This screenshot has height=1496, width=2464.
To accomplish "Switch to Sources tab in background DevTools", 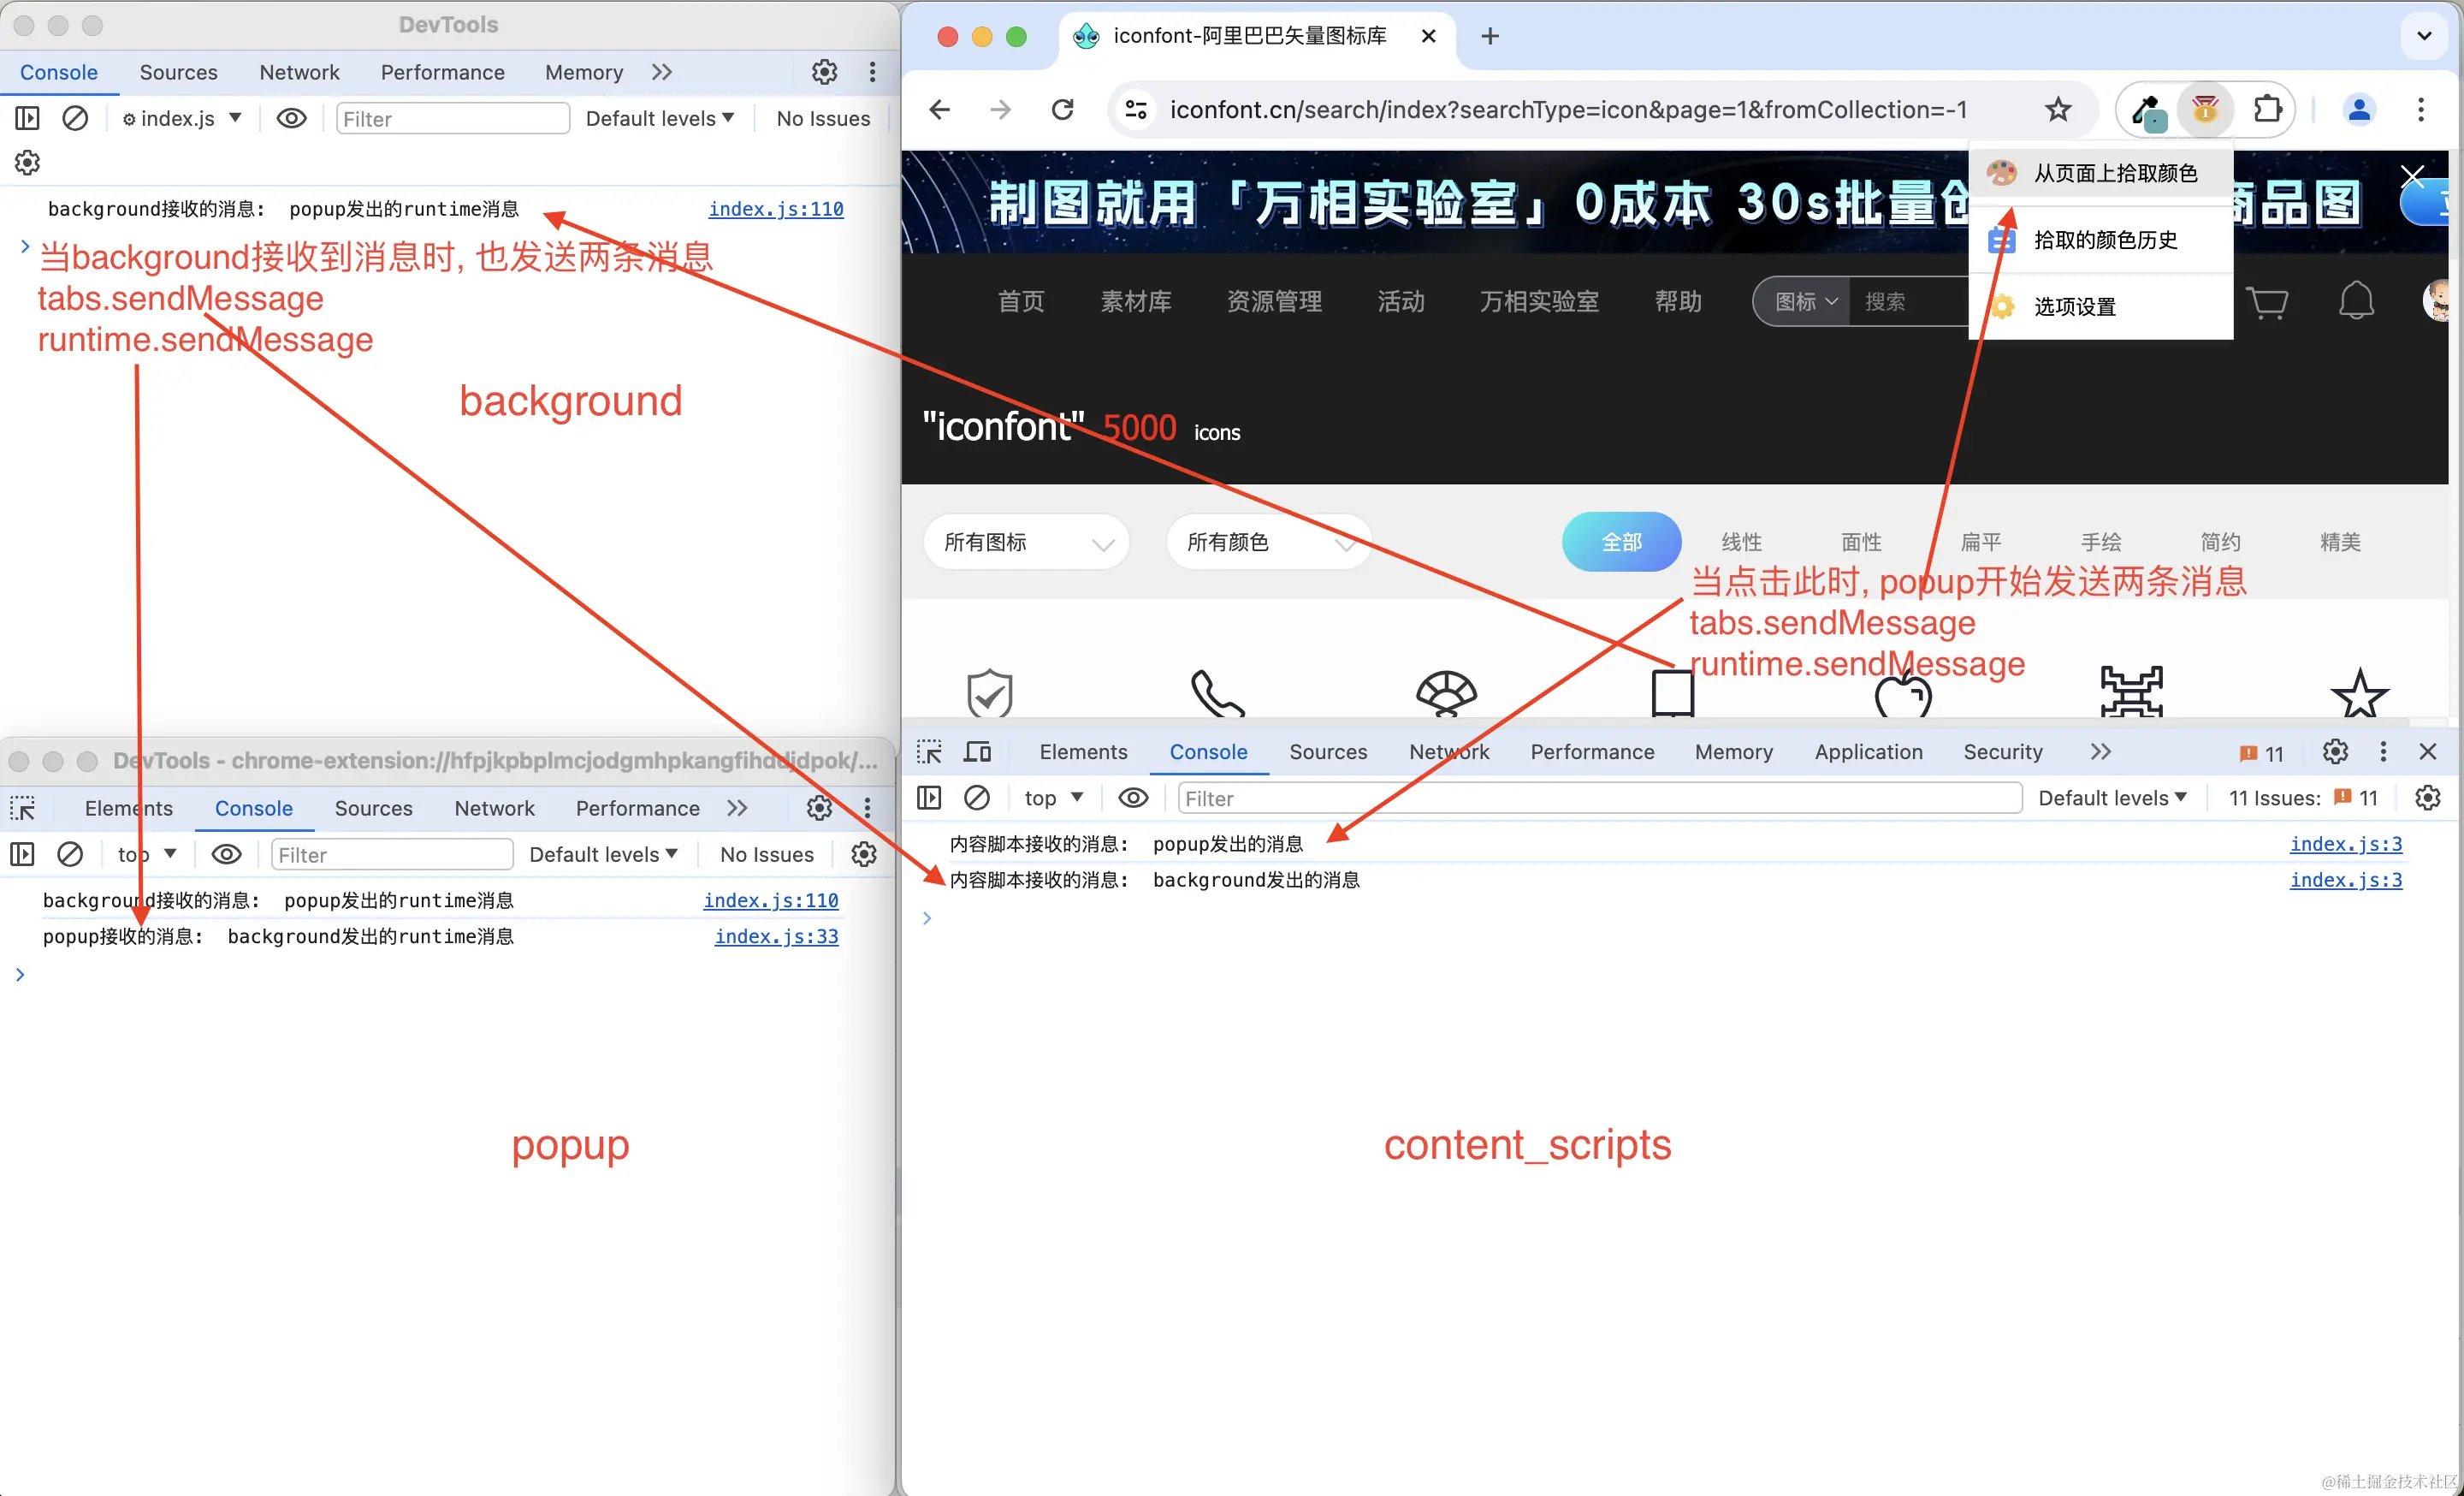I will pos(178,72).
